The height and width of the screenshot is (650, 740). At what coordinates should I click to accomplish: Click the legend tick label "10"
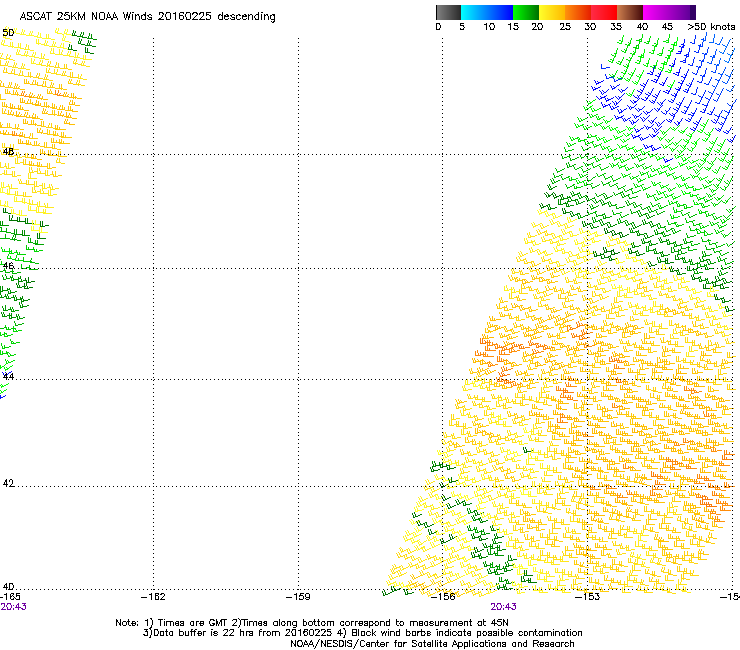click(489, 27)
